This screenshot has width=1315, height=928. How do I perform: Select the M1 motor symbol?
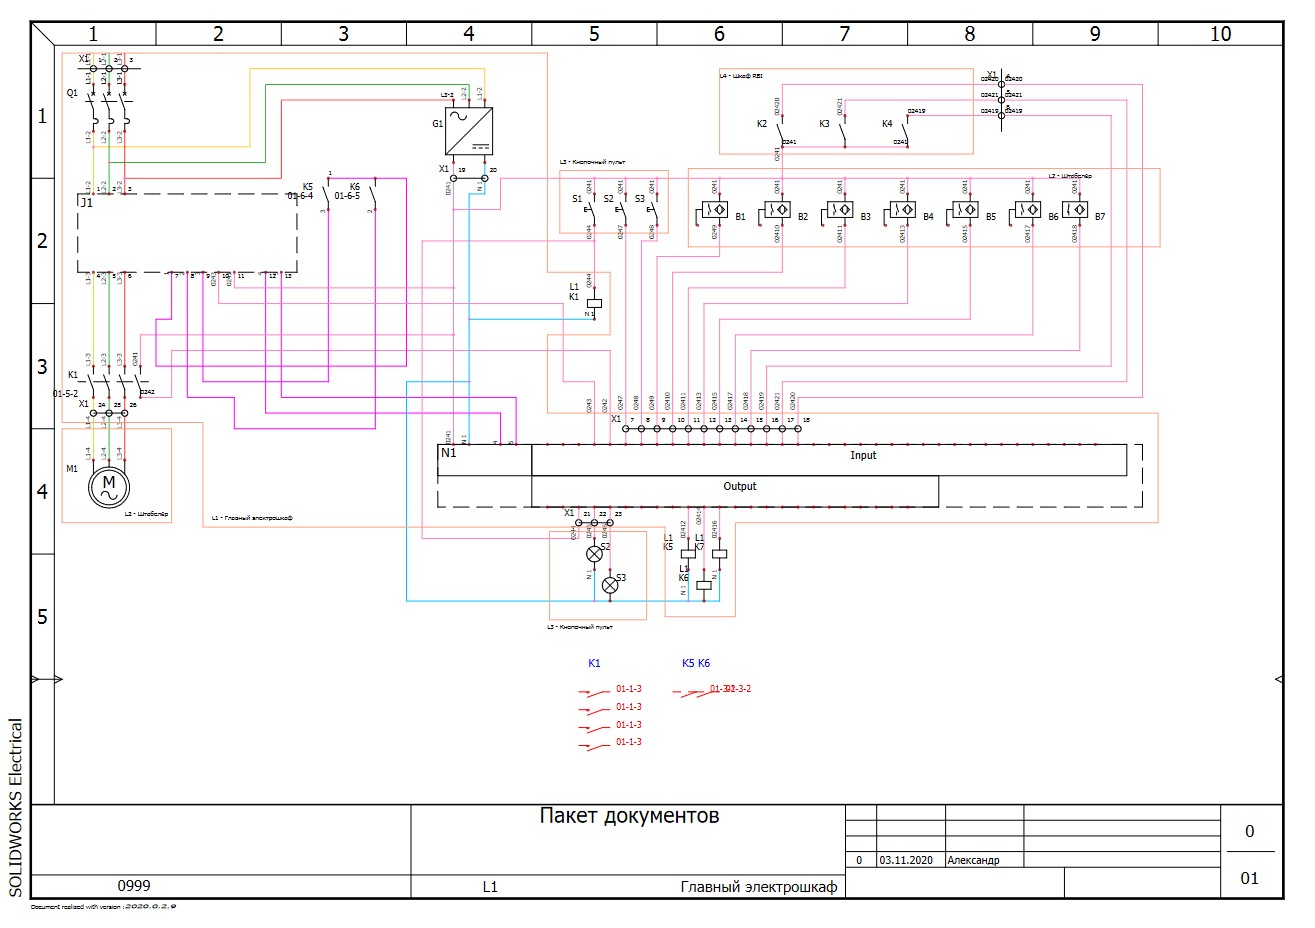pos(109,486)
